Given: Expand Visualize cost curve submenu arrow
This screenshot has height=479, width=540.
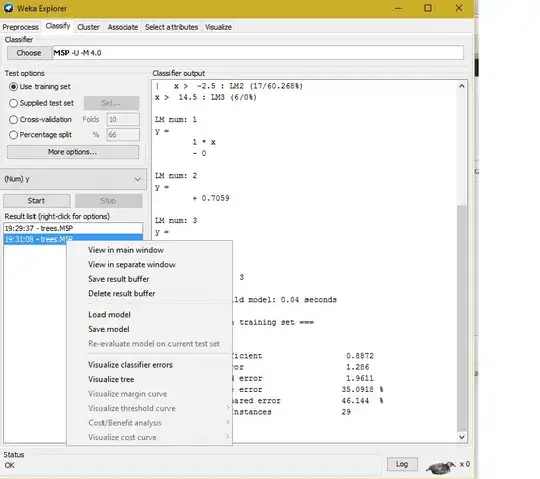Looking at the screenshot, I should 227,437.
